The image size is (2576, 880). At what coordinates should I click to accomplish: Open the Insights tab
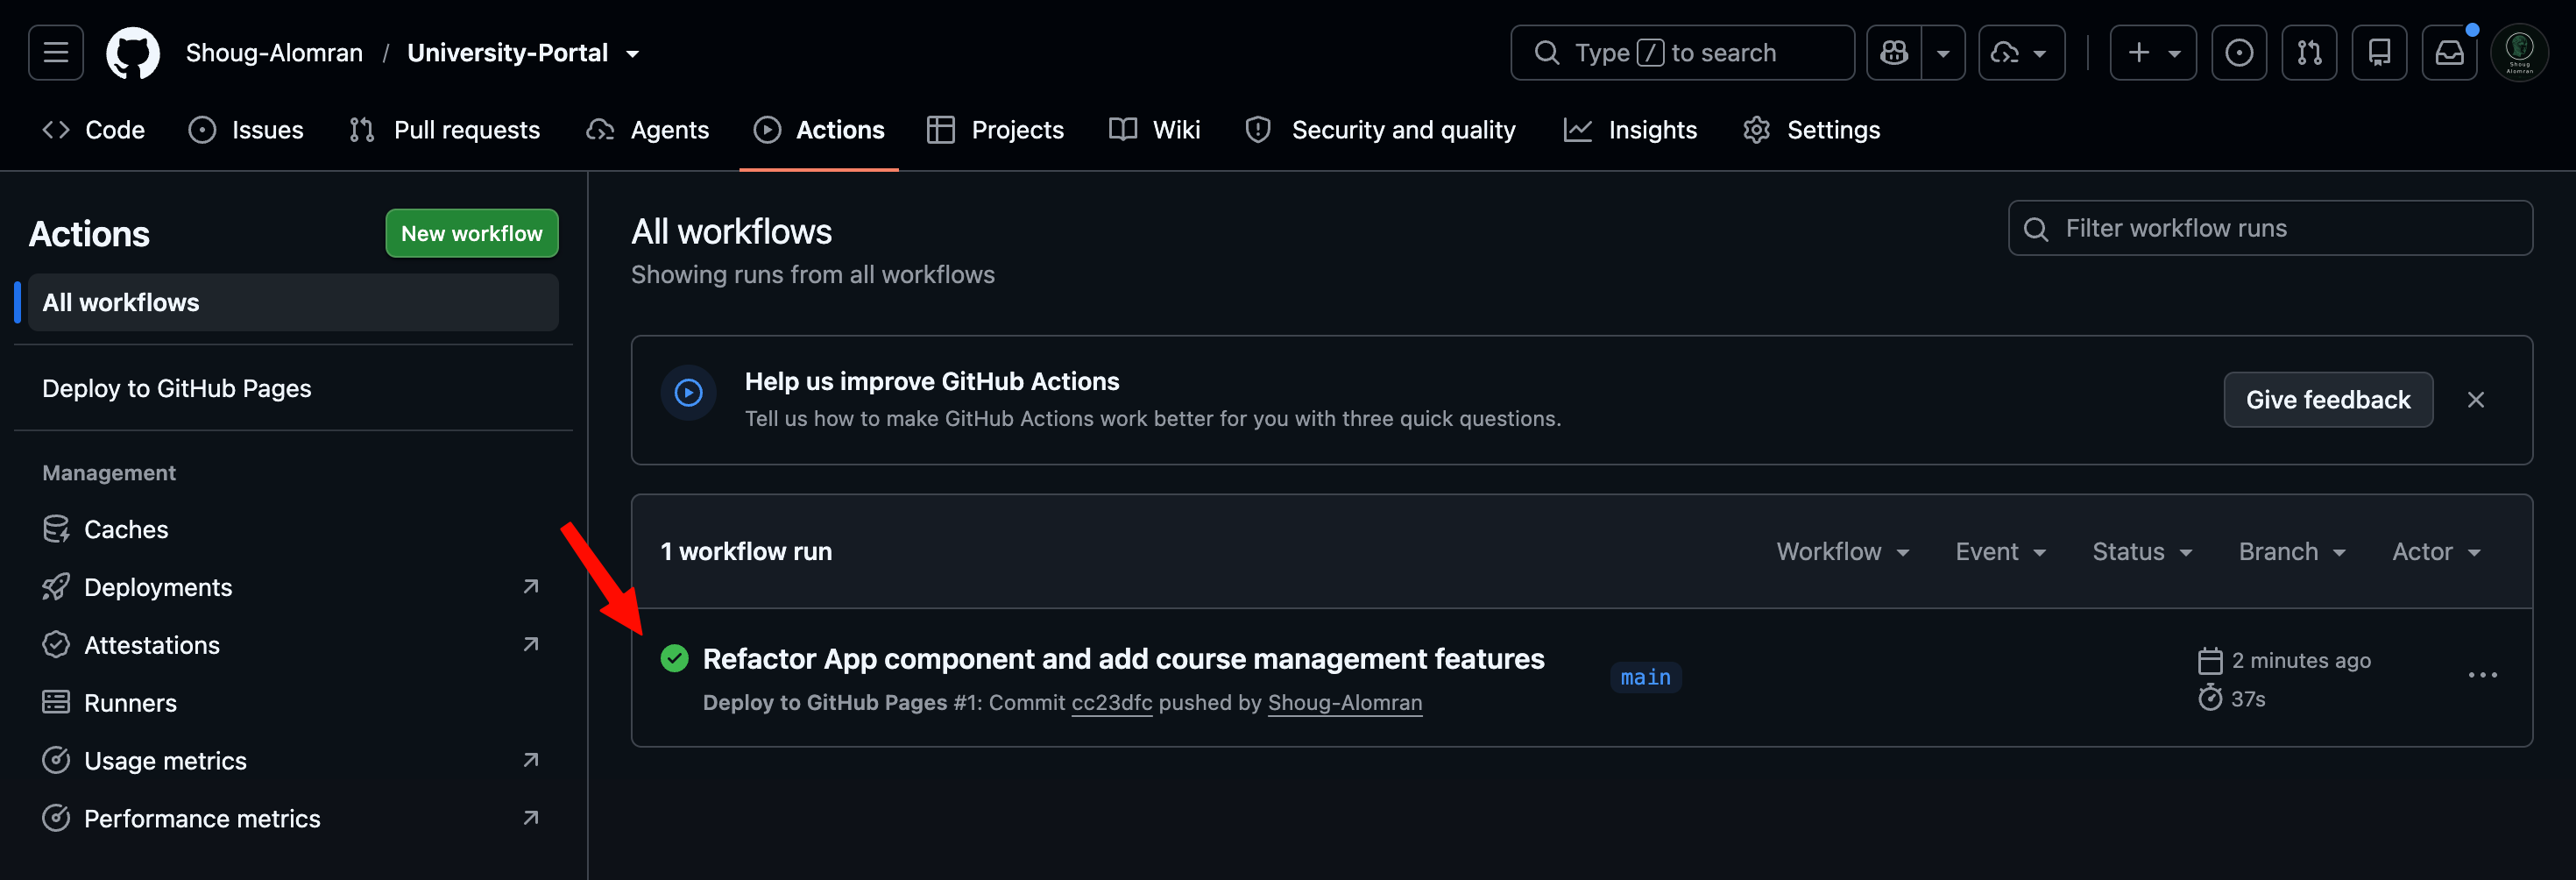(x=1630, y=130)
